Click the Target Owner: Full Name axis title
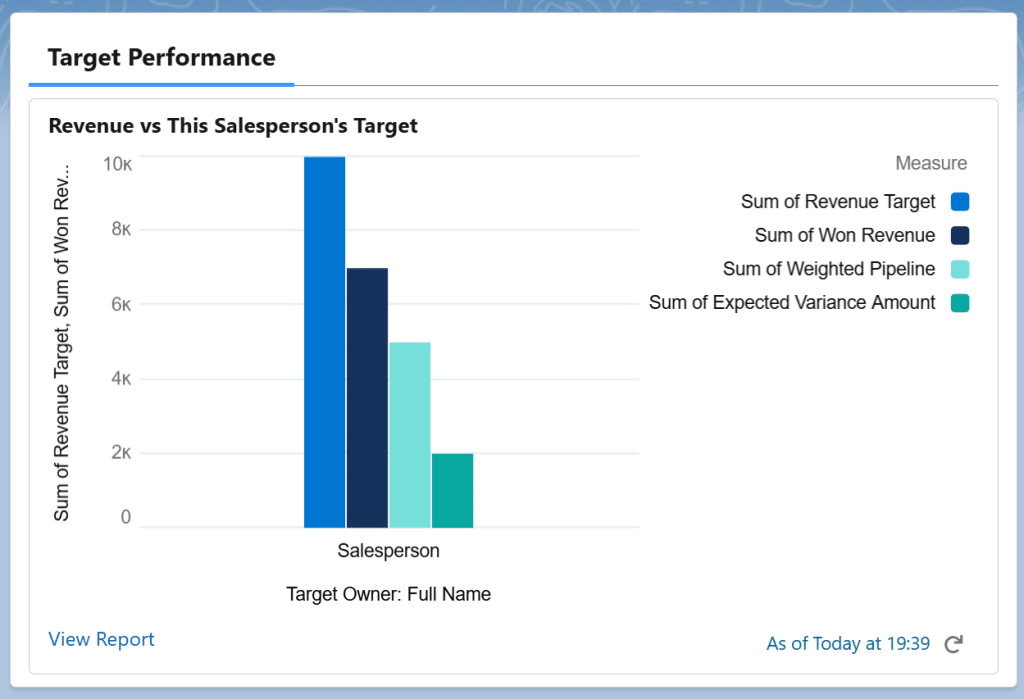 coord(388,594)
